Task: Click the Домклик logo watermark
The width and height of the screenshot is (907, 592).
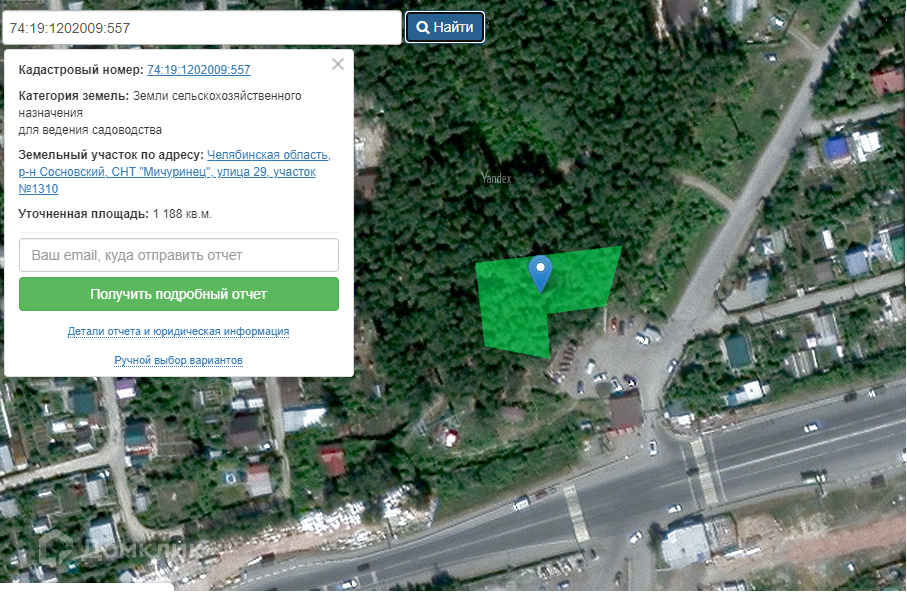Action: [x=119, y=547]
